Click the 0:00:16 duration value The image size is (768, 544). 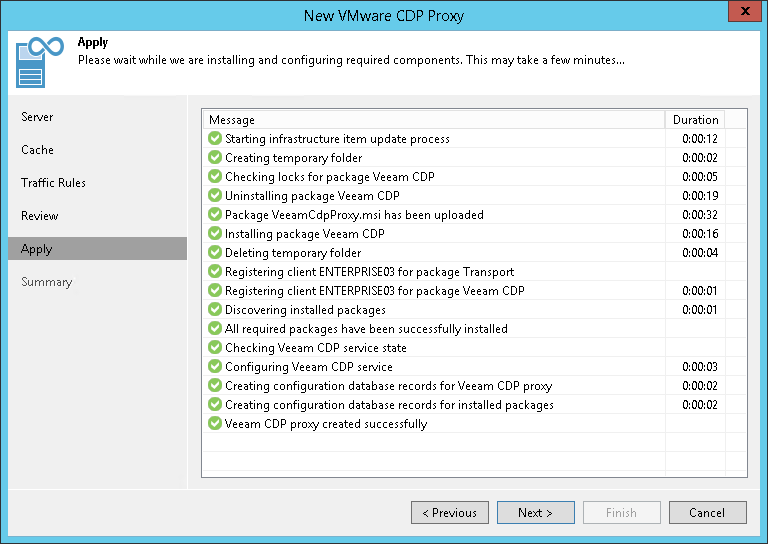[700, 234]
